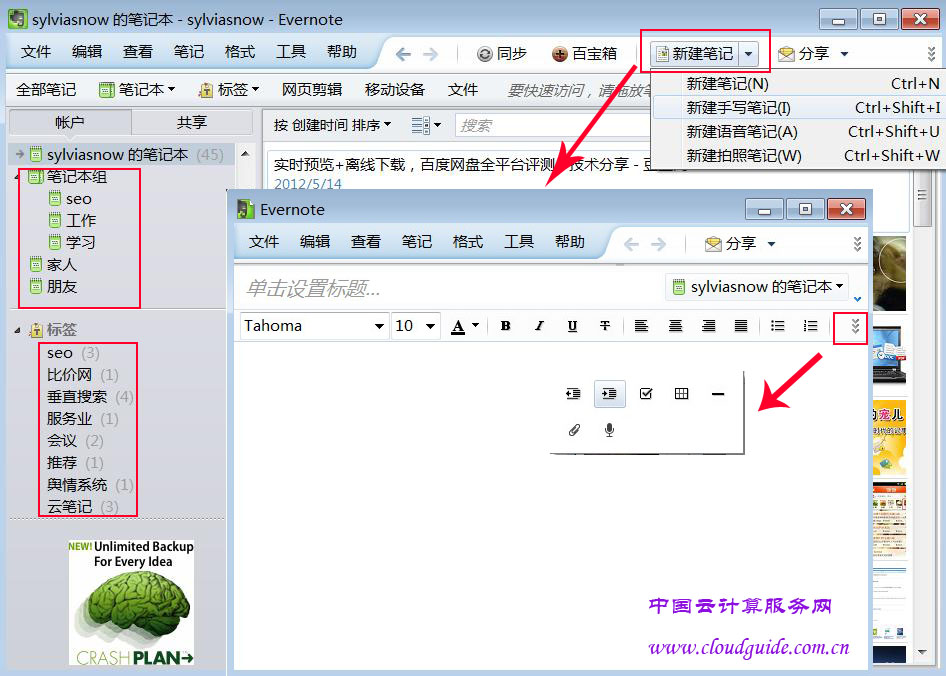Switch to the 共享 tab
The width and height of the screenshot is (946, 676).
[192, 123]
